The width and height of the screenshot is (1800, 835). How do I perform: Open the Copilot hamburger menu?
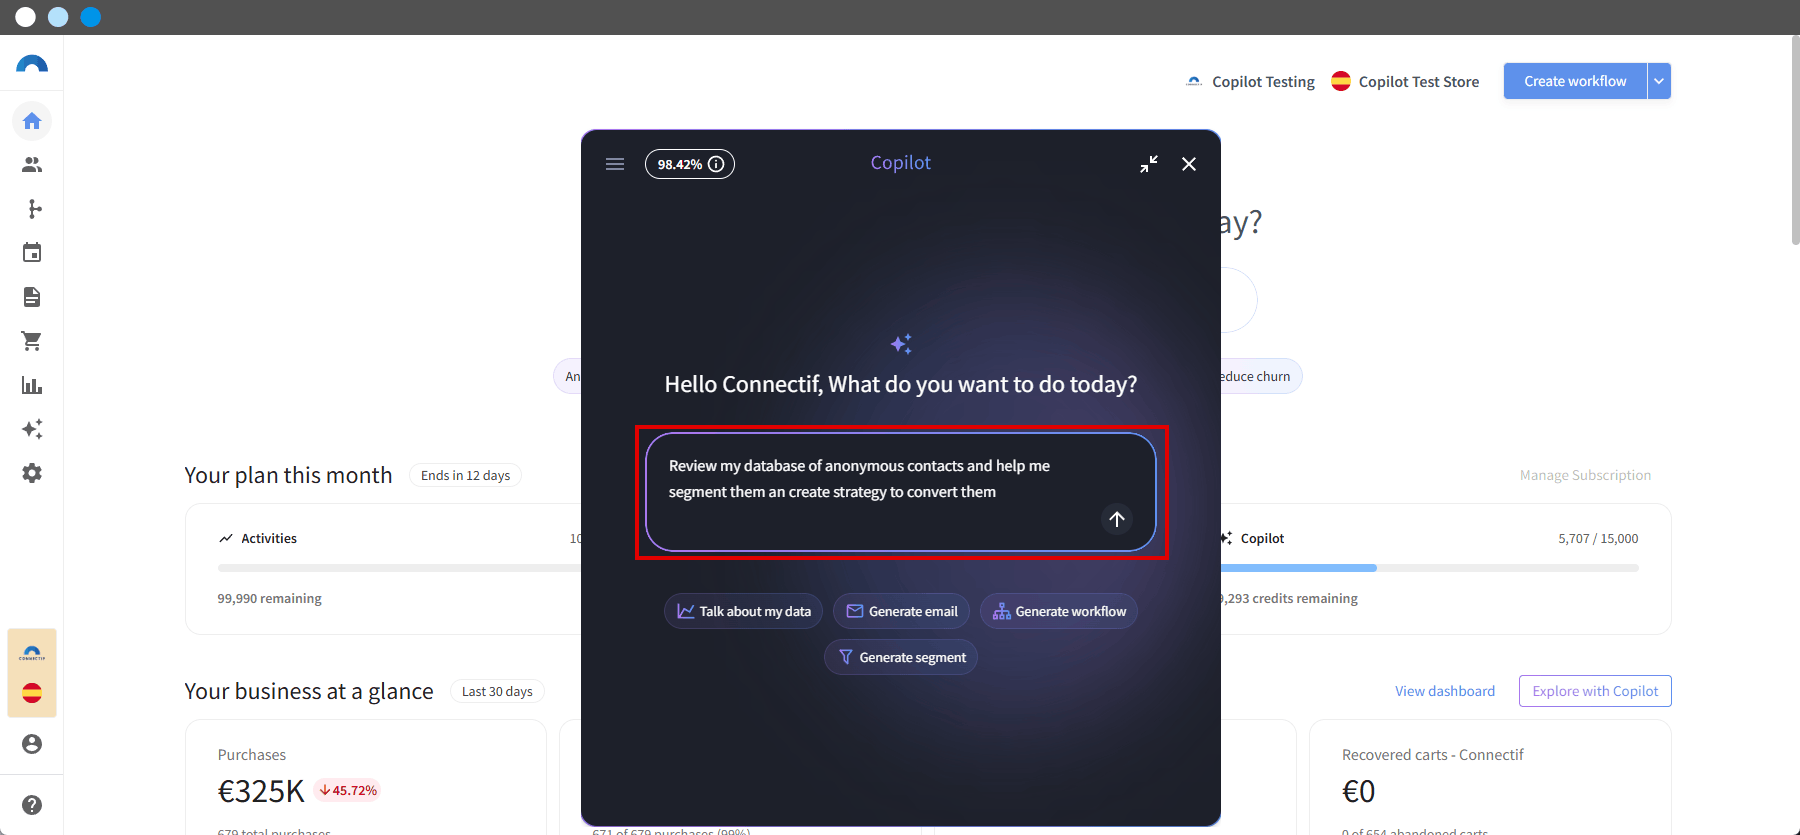[x=615, y=164]
